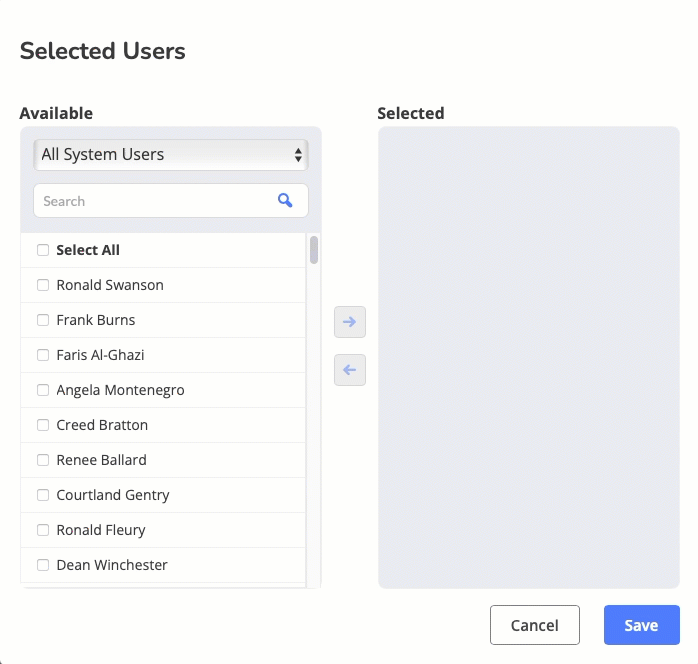The image size is (698, 664).
Task: Check the Angela Montenegro checkbox
Action: [x=43, y=390]
